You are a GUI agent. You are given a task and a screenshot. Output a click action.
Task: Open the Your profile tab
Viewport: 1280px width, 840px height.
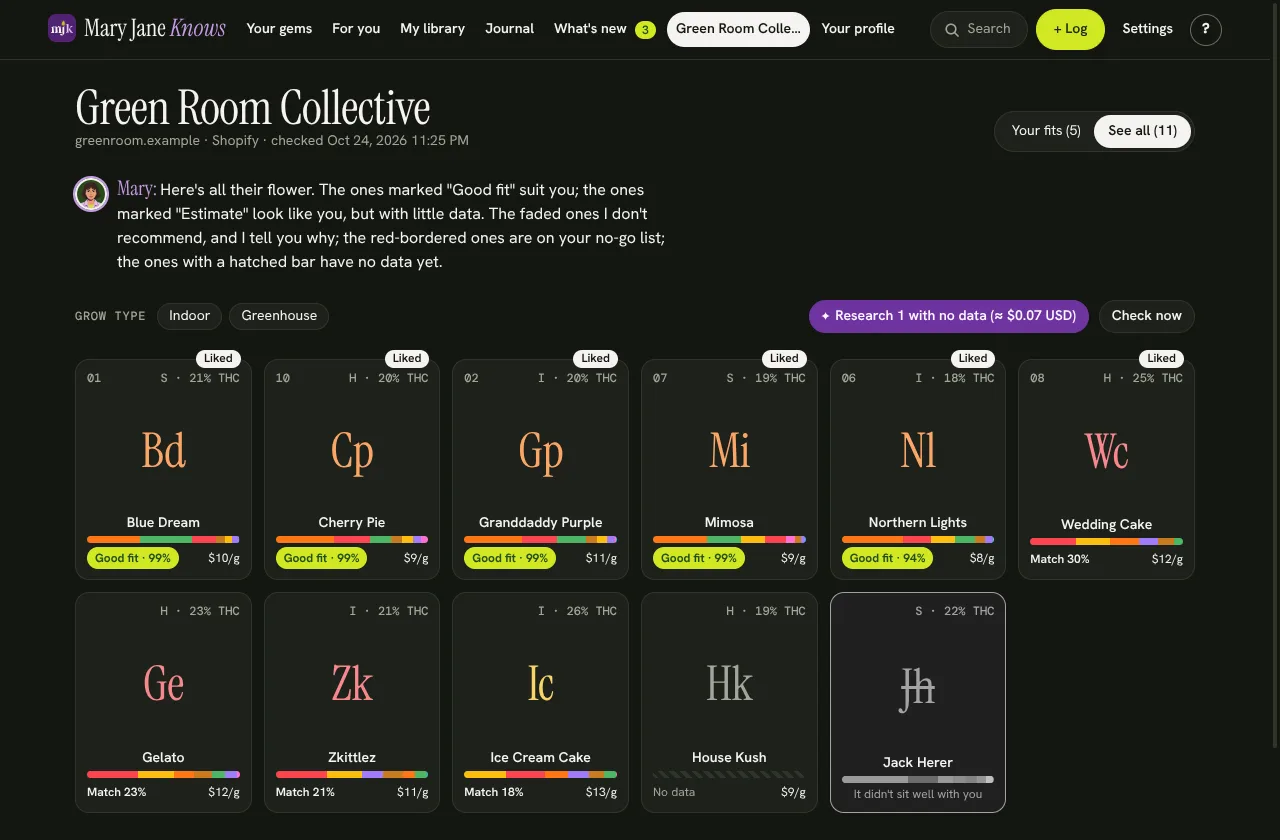tap(858, 29)
